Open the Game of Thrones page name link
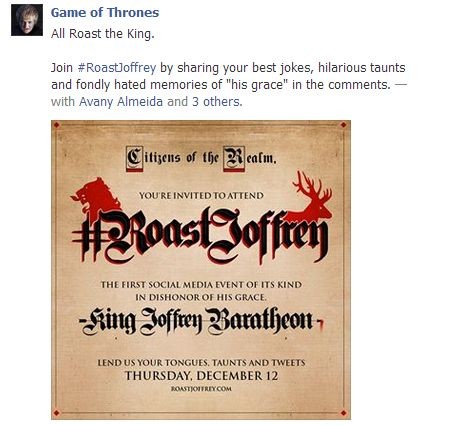The image size is (472, 425). pos(105,13)
